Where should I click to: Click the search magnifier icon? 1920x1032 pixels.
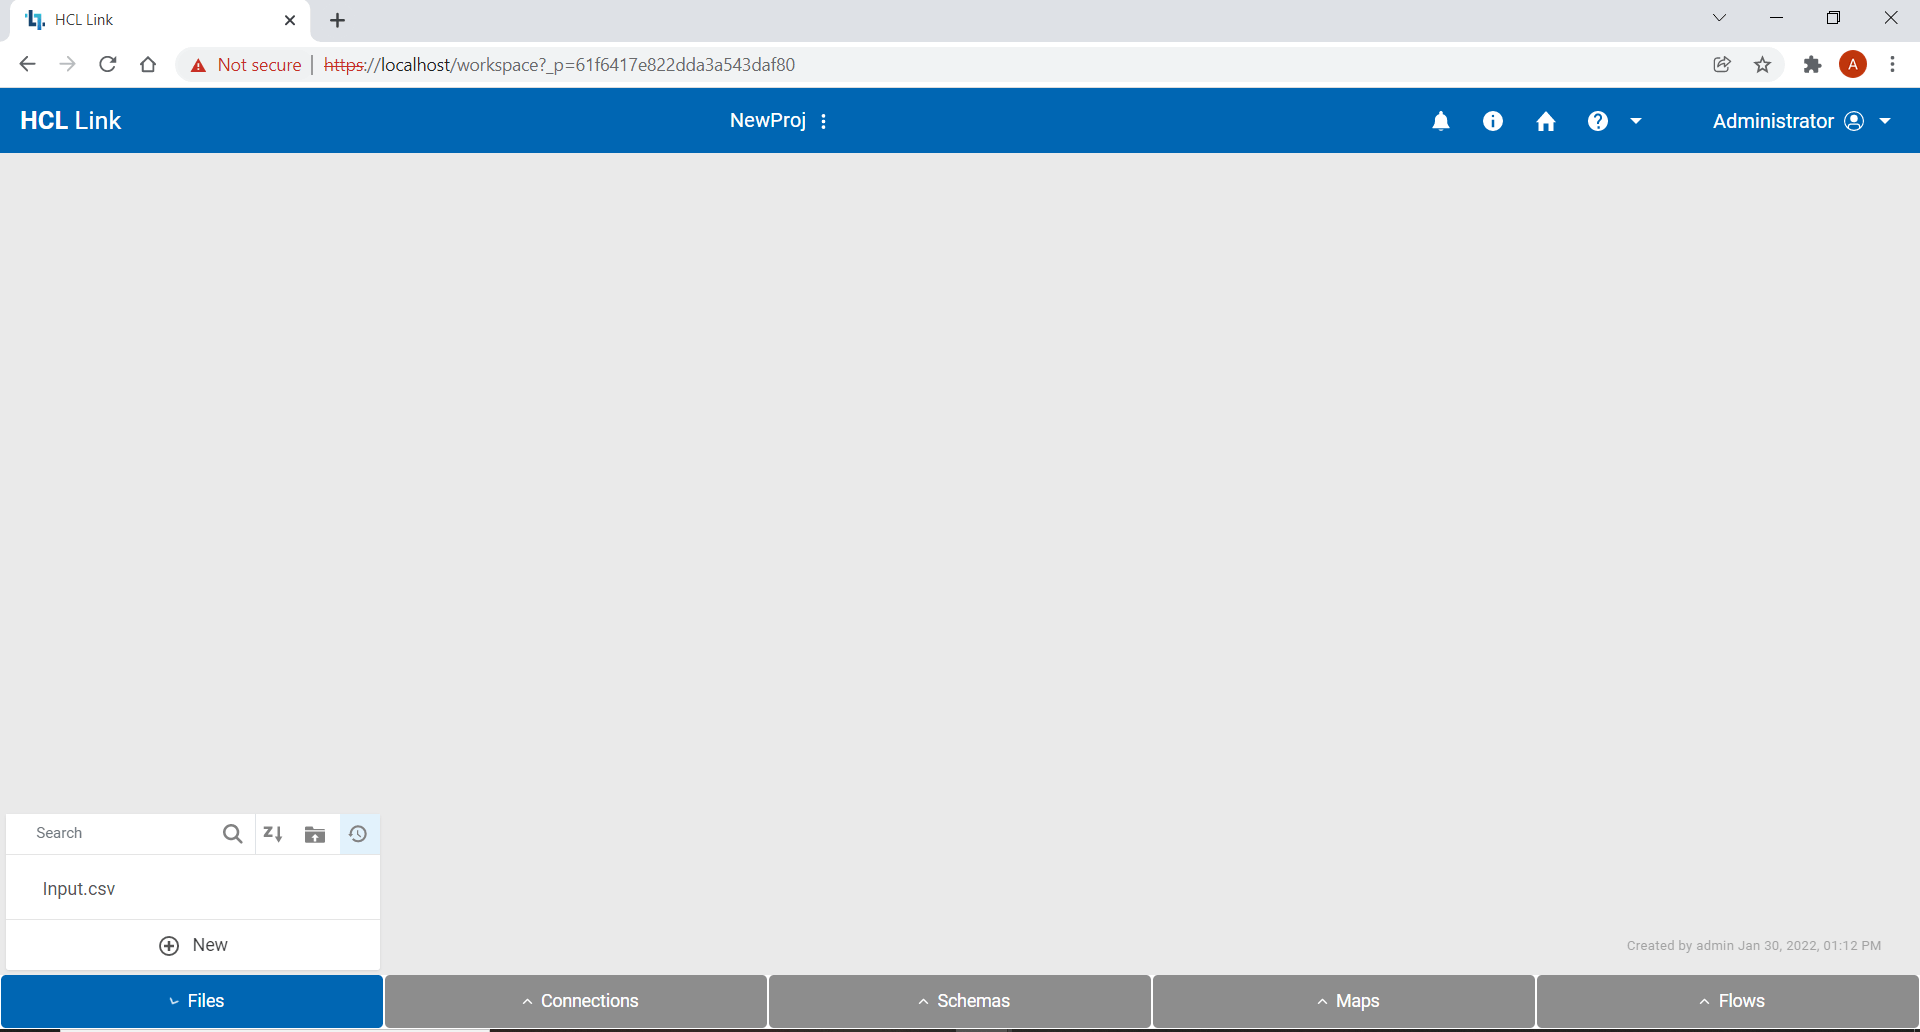(x=232, y=833)
